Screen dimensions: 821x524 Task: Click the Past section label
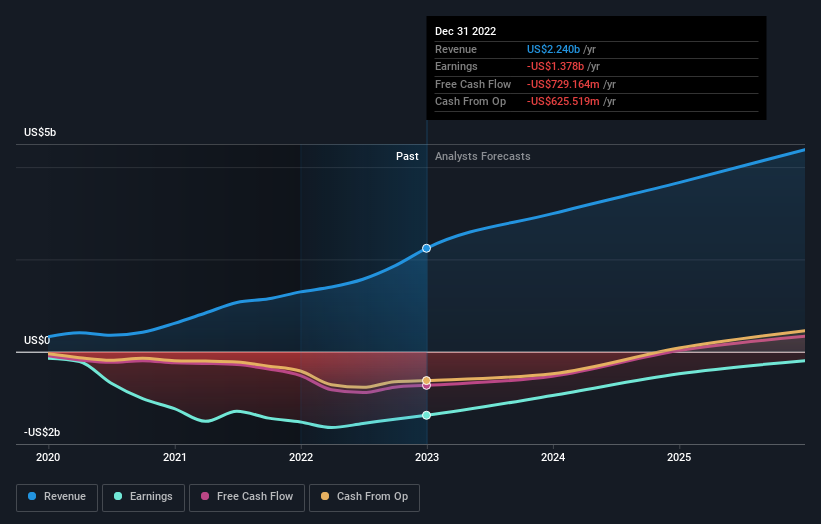tap(407, 156)
